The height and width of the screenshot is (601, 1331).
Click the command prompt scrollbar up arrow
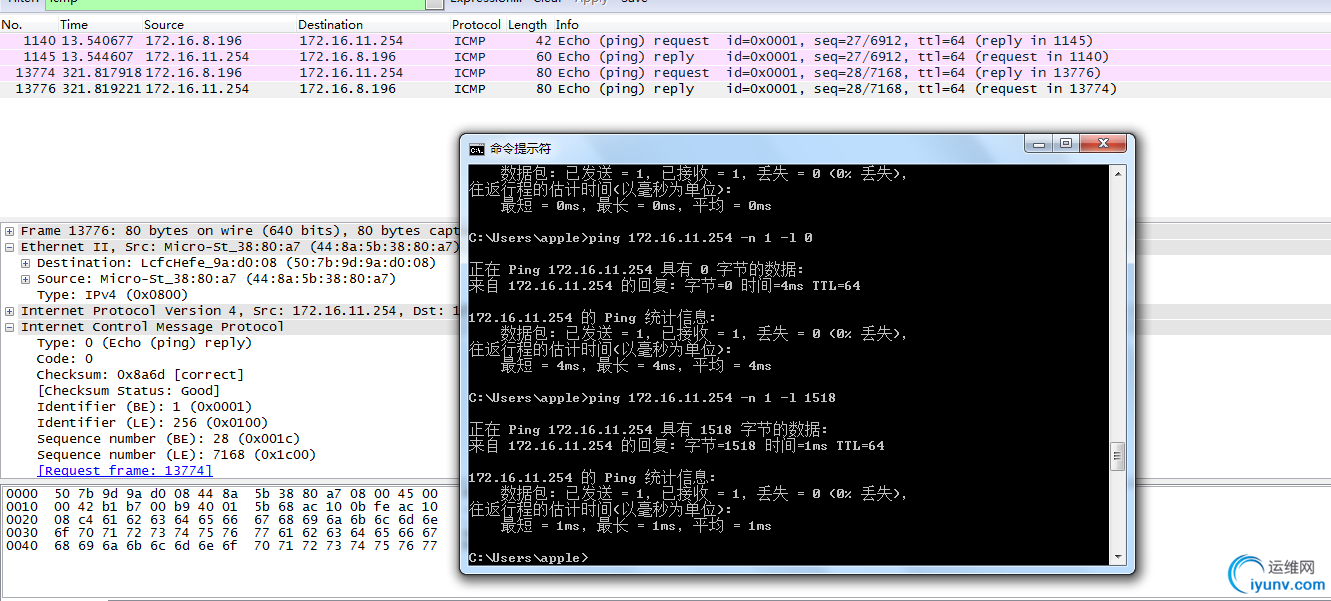(x=1118, y=174)
